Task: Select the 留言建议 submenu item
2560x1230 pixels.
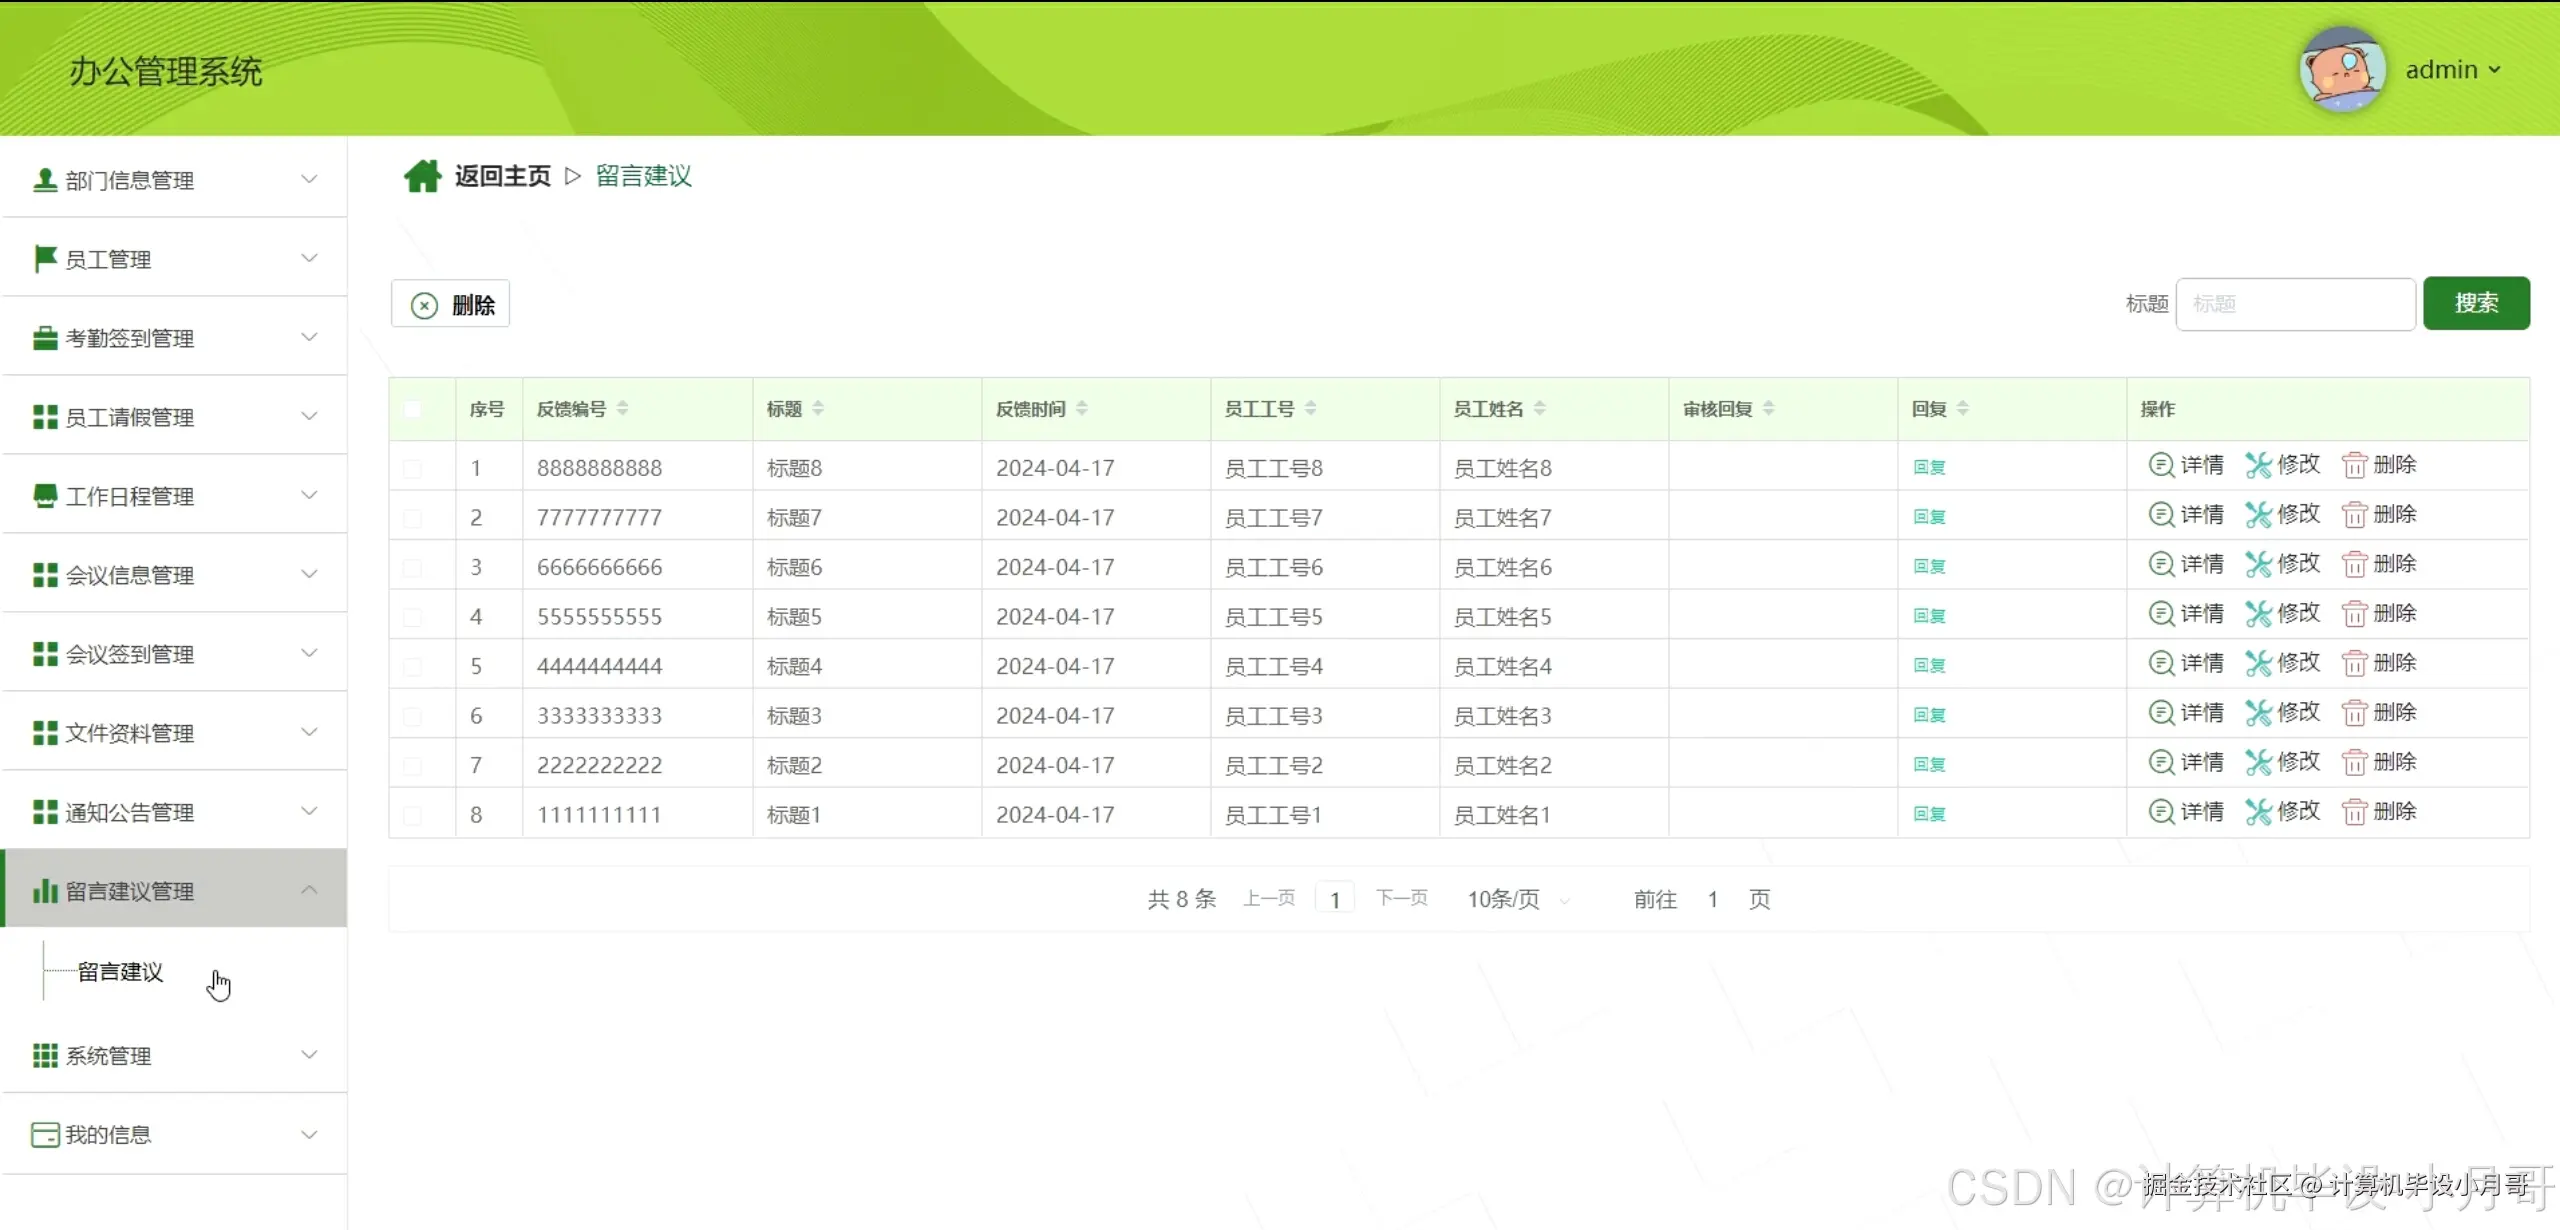Action: [x=120, y=972]
